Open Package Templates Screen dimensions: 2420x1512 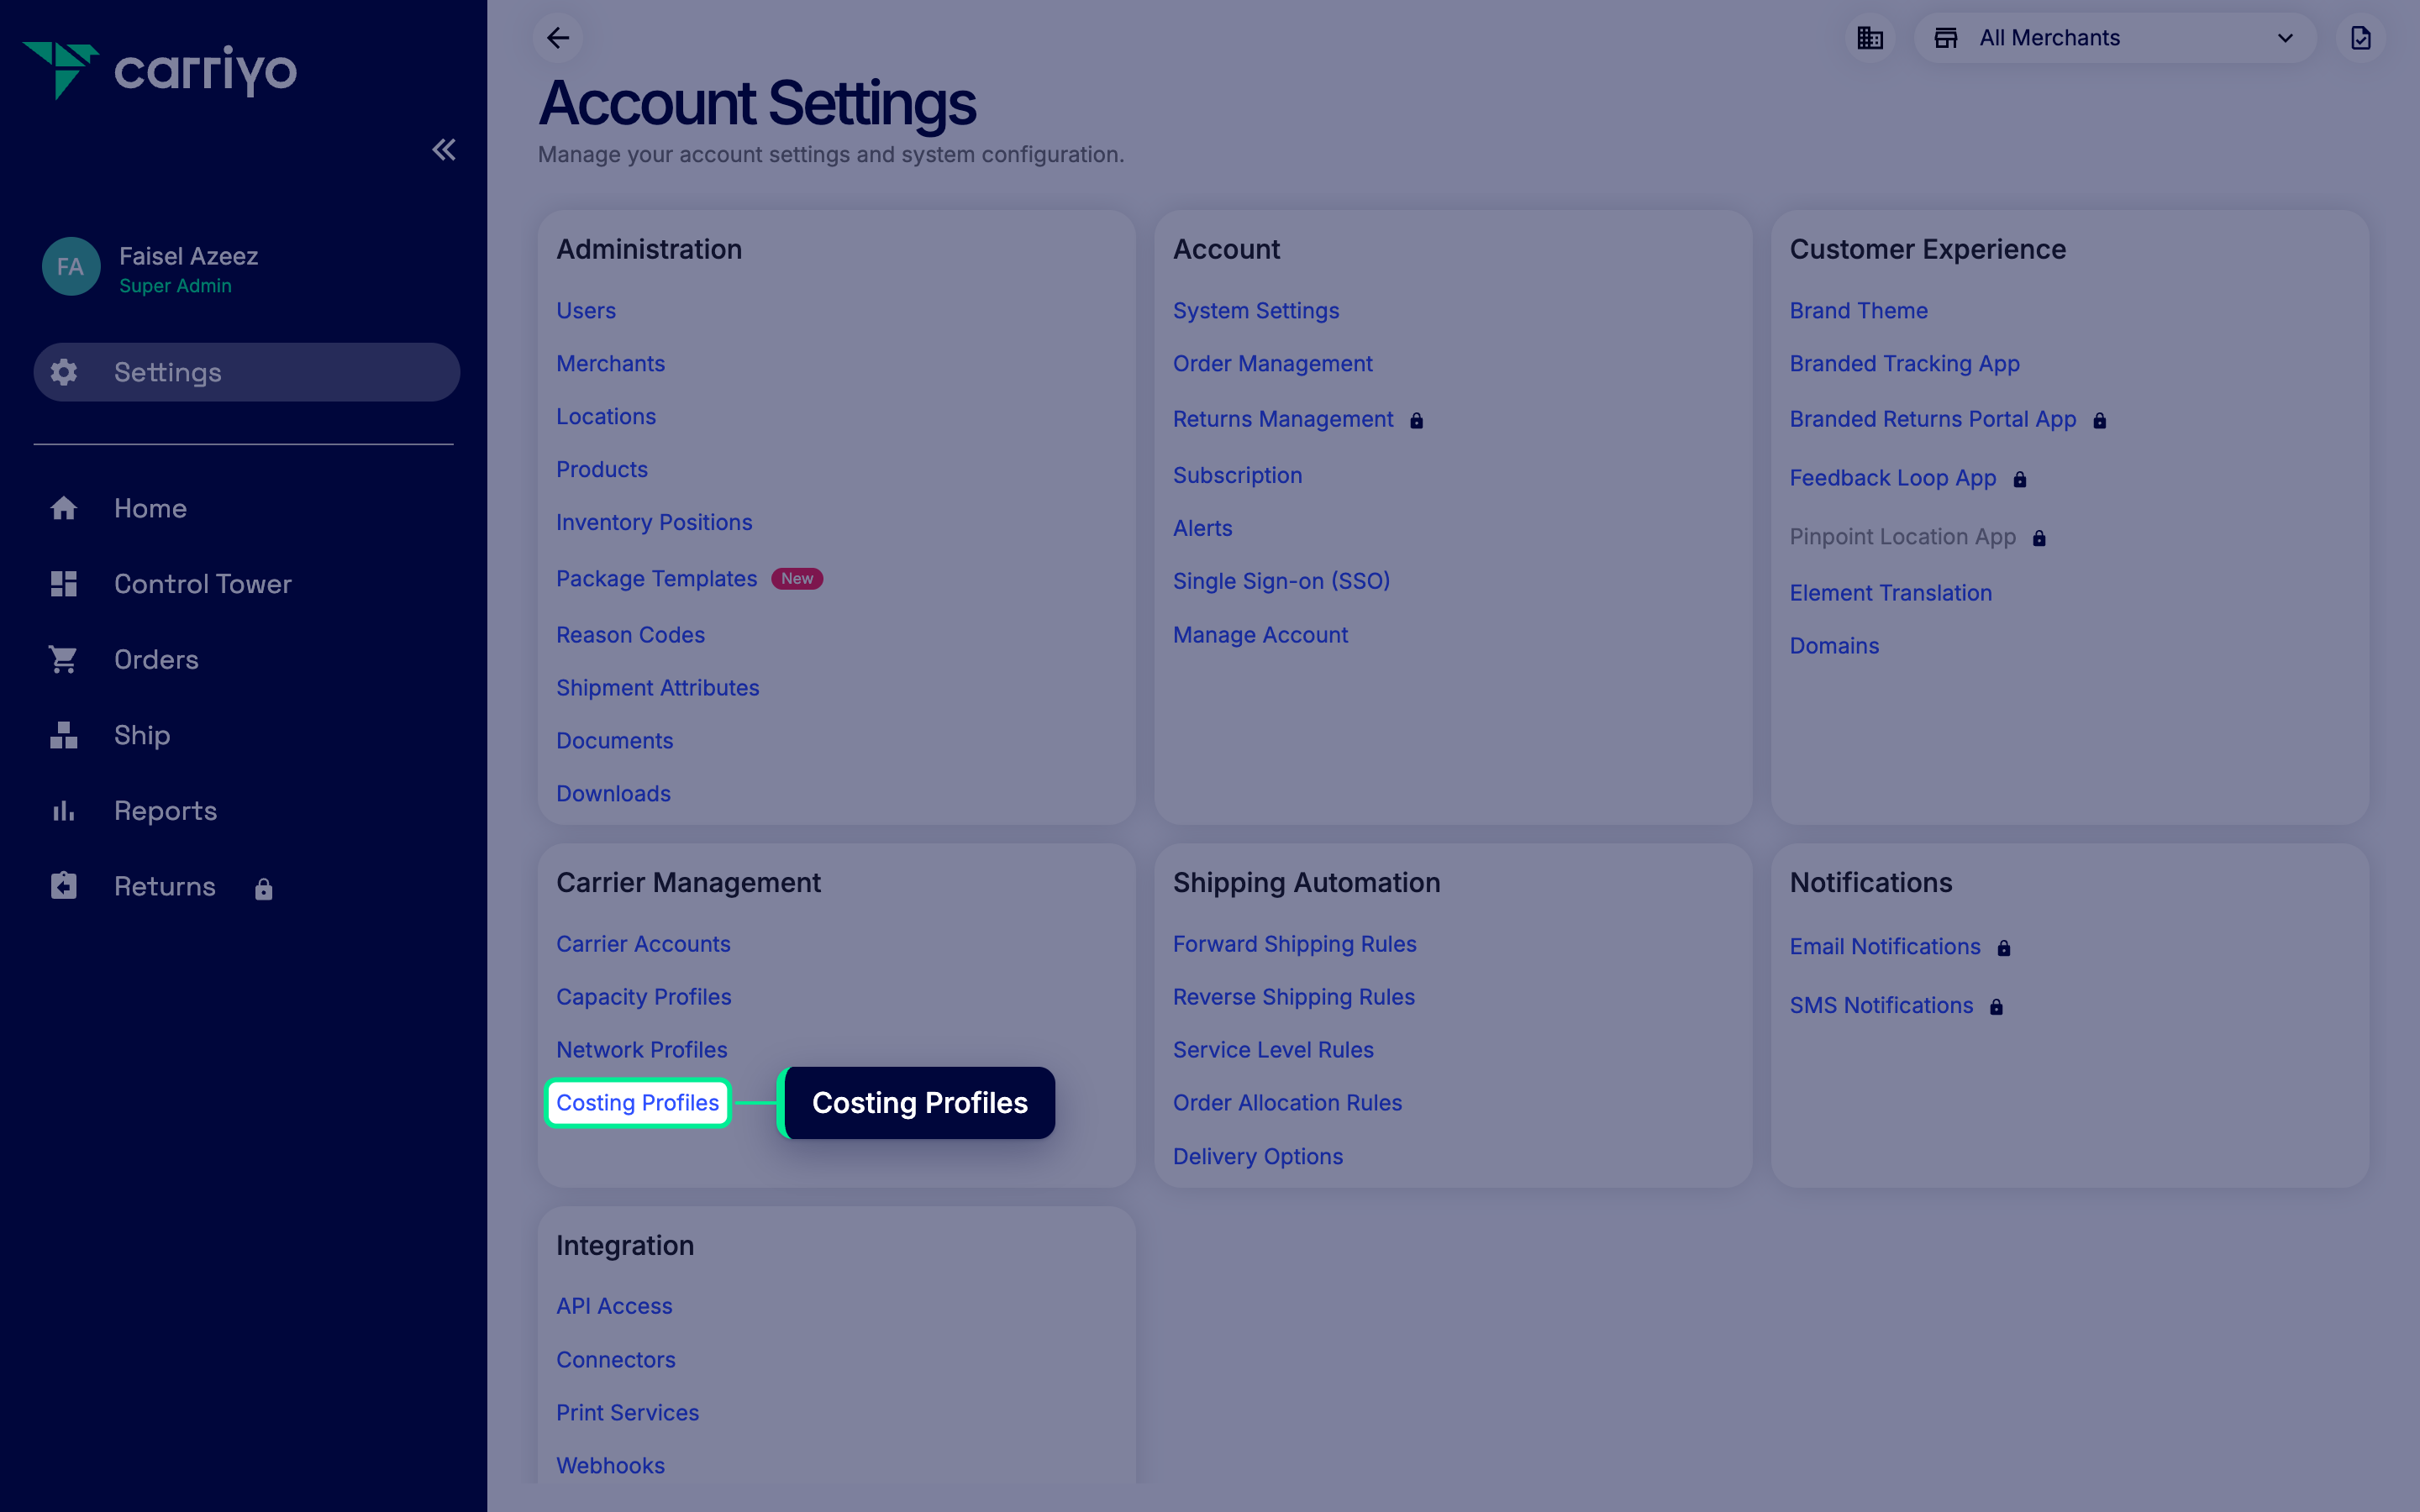pos(657,579)
